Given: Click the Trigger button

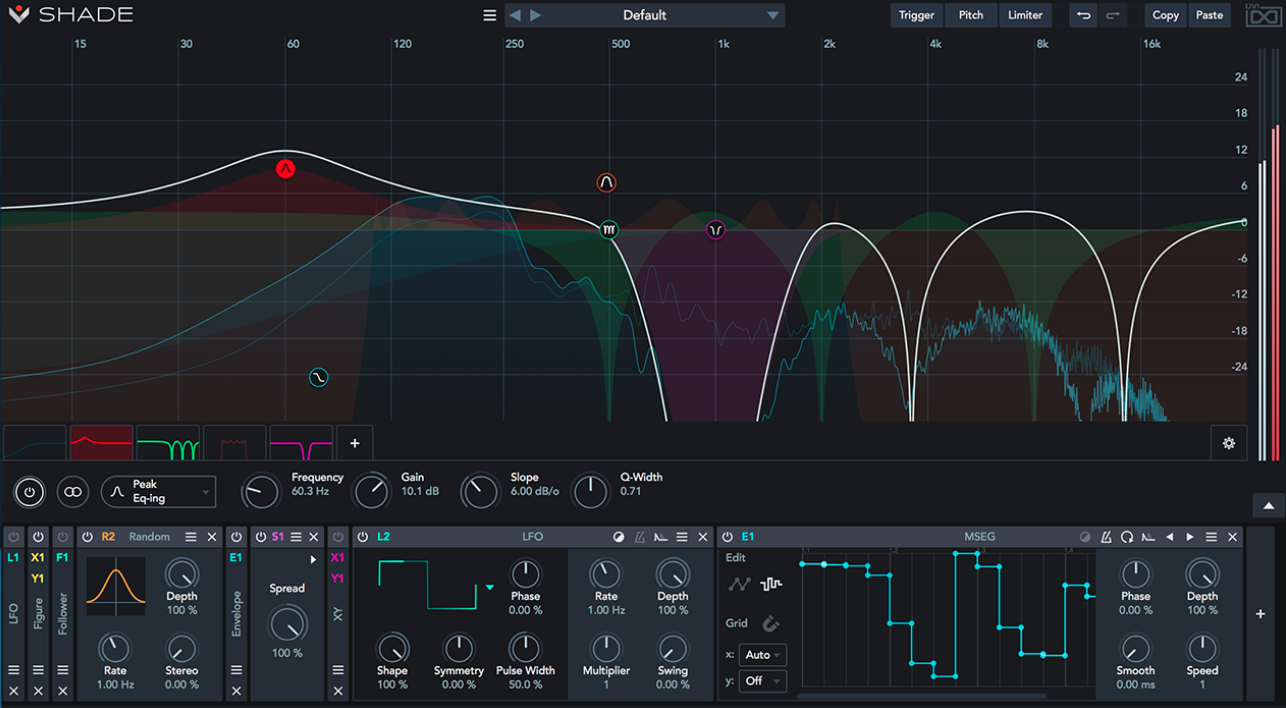Looking at the screenshot, I should coord(916,15).
